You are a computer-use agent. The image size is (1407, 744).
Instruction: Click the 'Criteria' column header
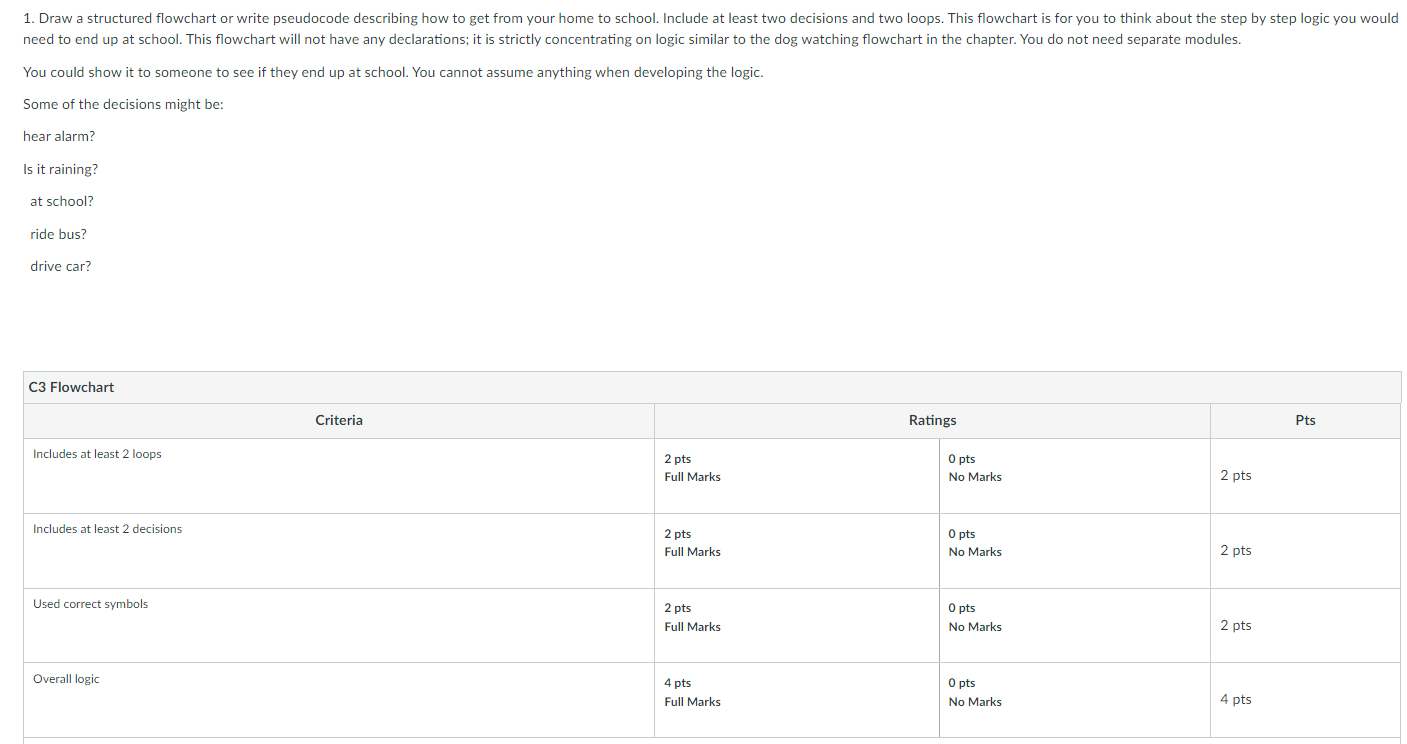pos(339,420)
